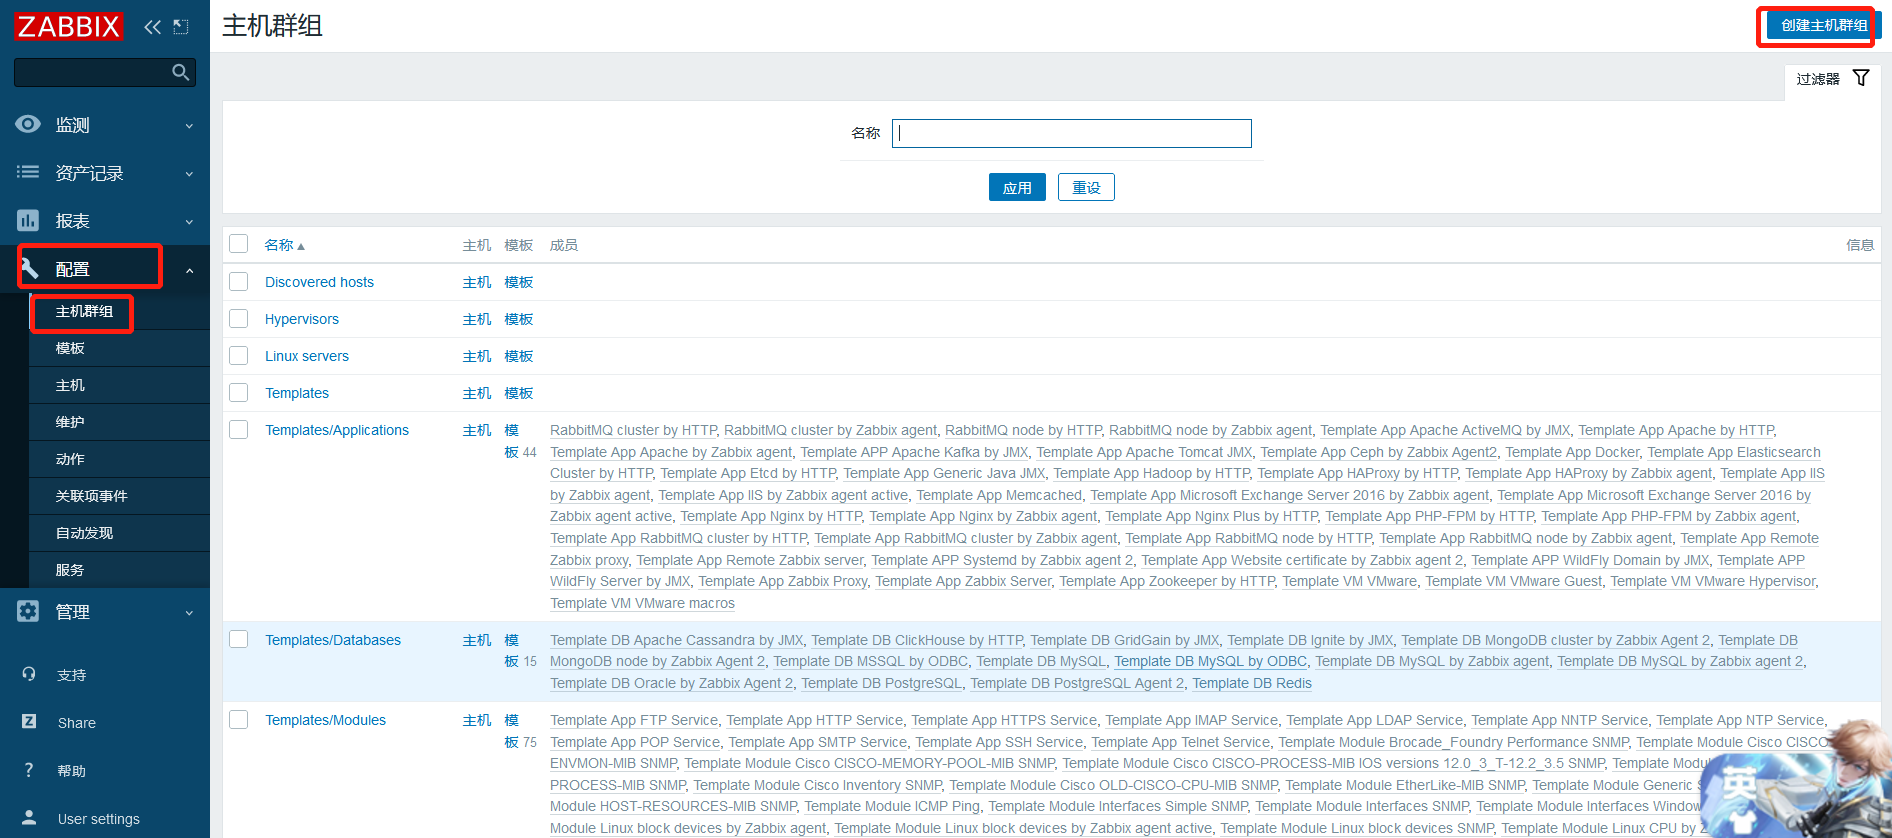The image size is (1892, 838).
Task: Check the Templates/Modules row checkbox
Action: tap(238, 720)
